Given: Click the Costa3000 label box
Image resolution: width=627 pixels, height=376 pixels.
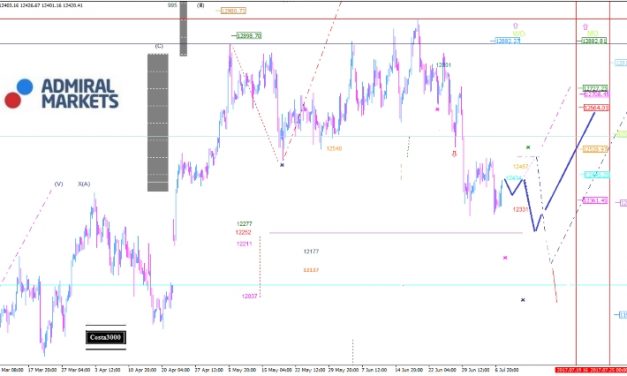Looking at the screenshot, I should tap(106, 337).
